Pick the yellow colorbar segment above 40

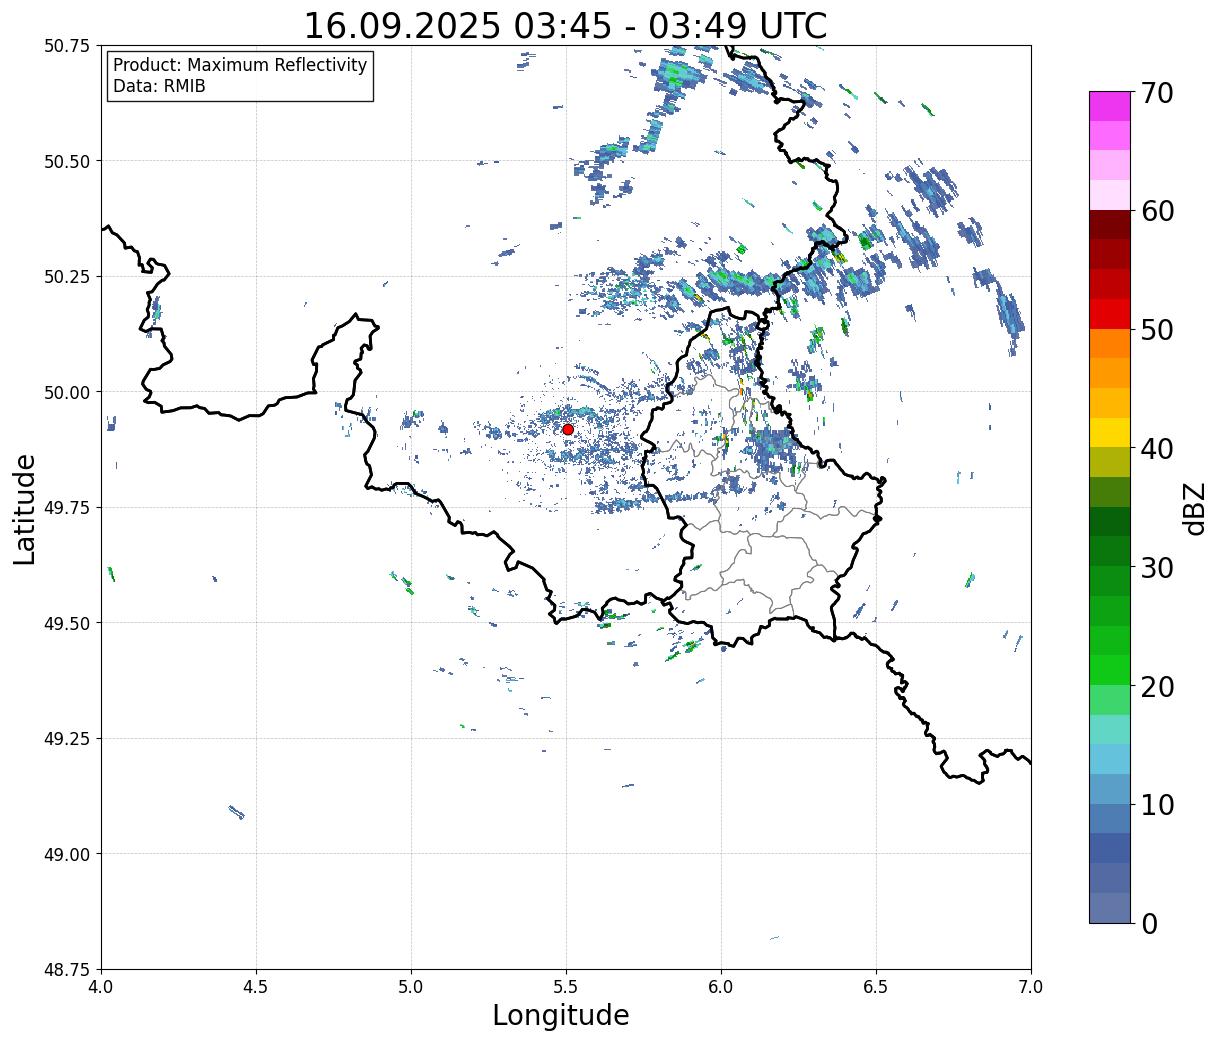click(1110, 433)
